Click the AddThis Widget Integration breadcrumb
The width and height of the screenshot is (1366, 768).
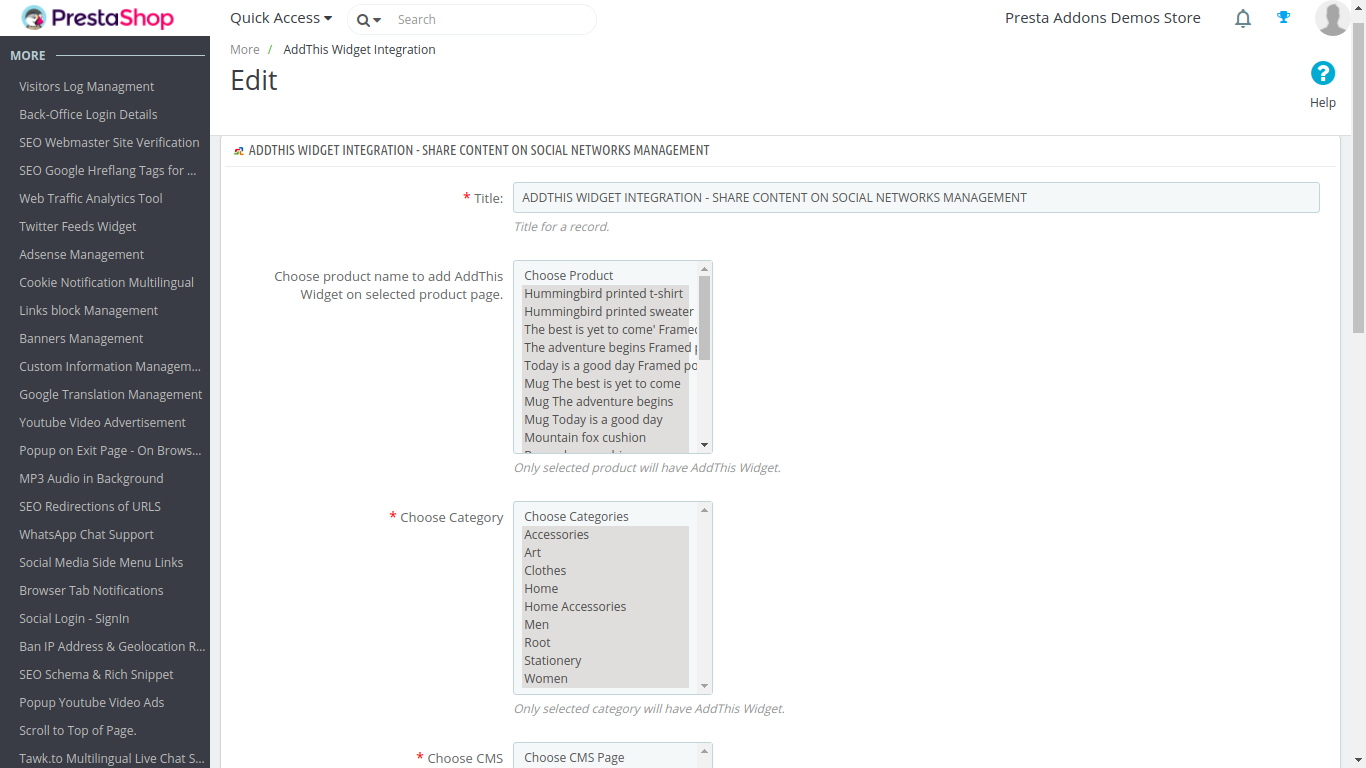(x=359, y=49)
